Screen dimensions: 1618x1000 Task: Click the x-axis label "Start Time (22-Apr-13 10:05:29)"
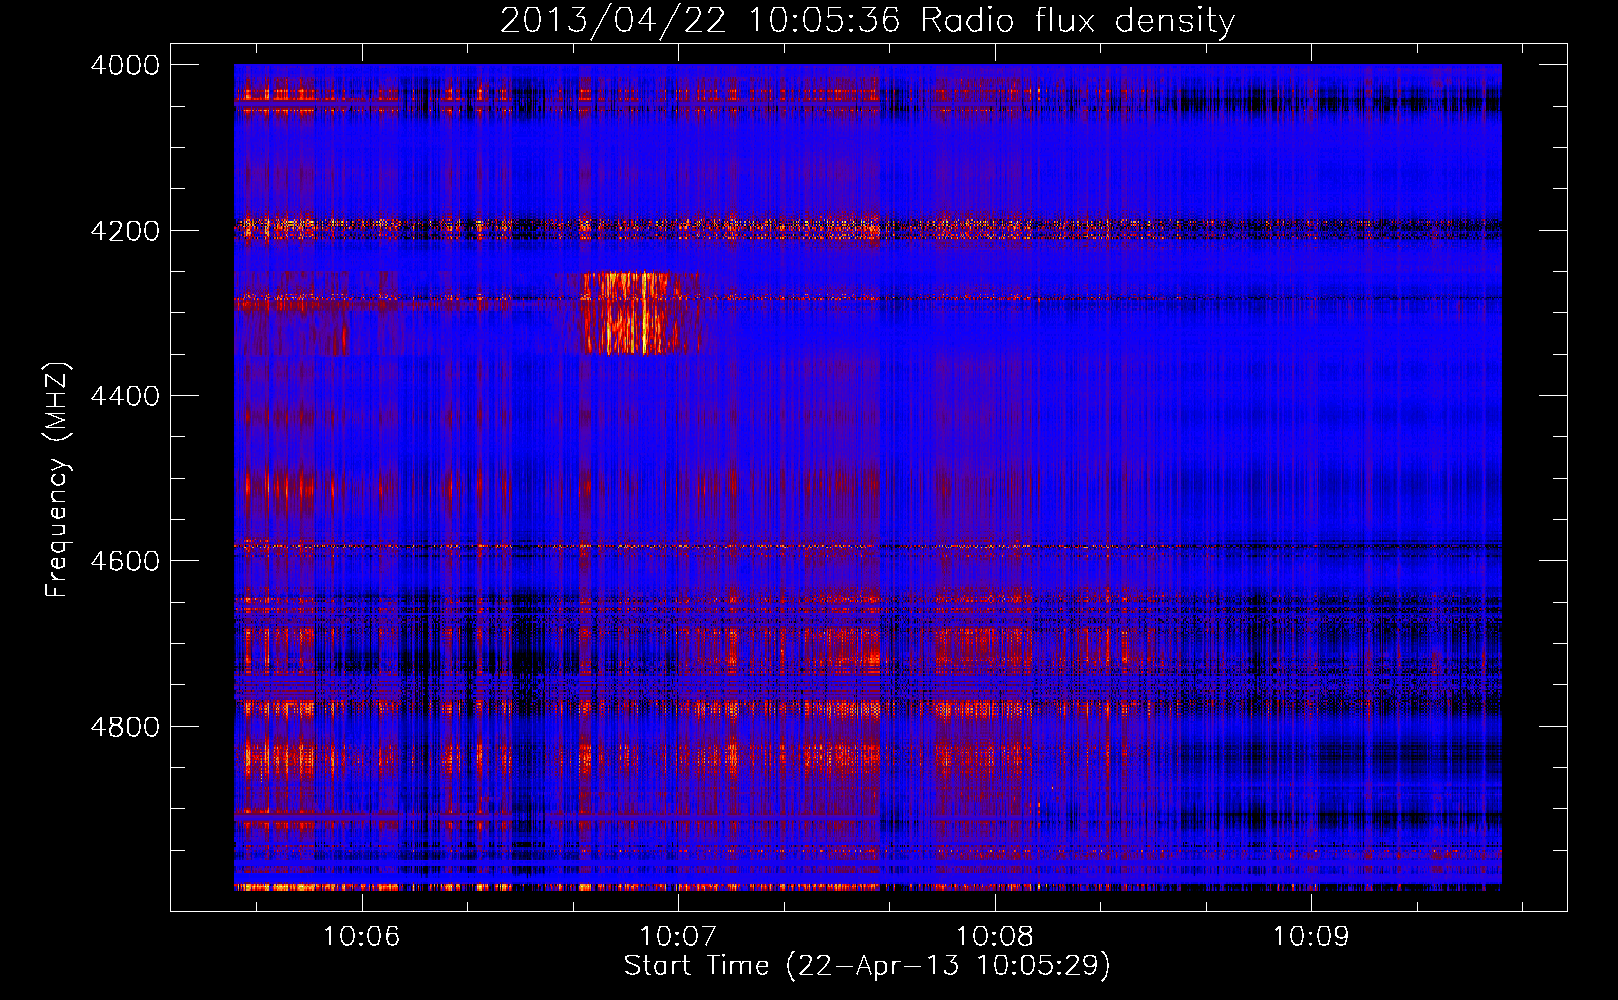point(867,966)
